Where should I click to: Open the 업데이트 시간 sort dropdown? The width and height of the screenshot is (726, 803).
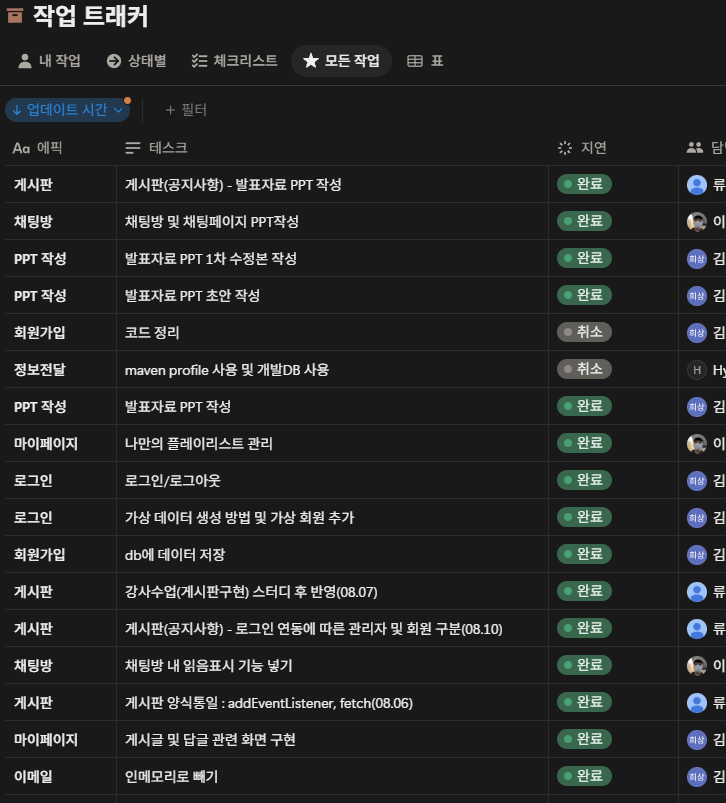(68, 110)
